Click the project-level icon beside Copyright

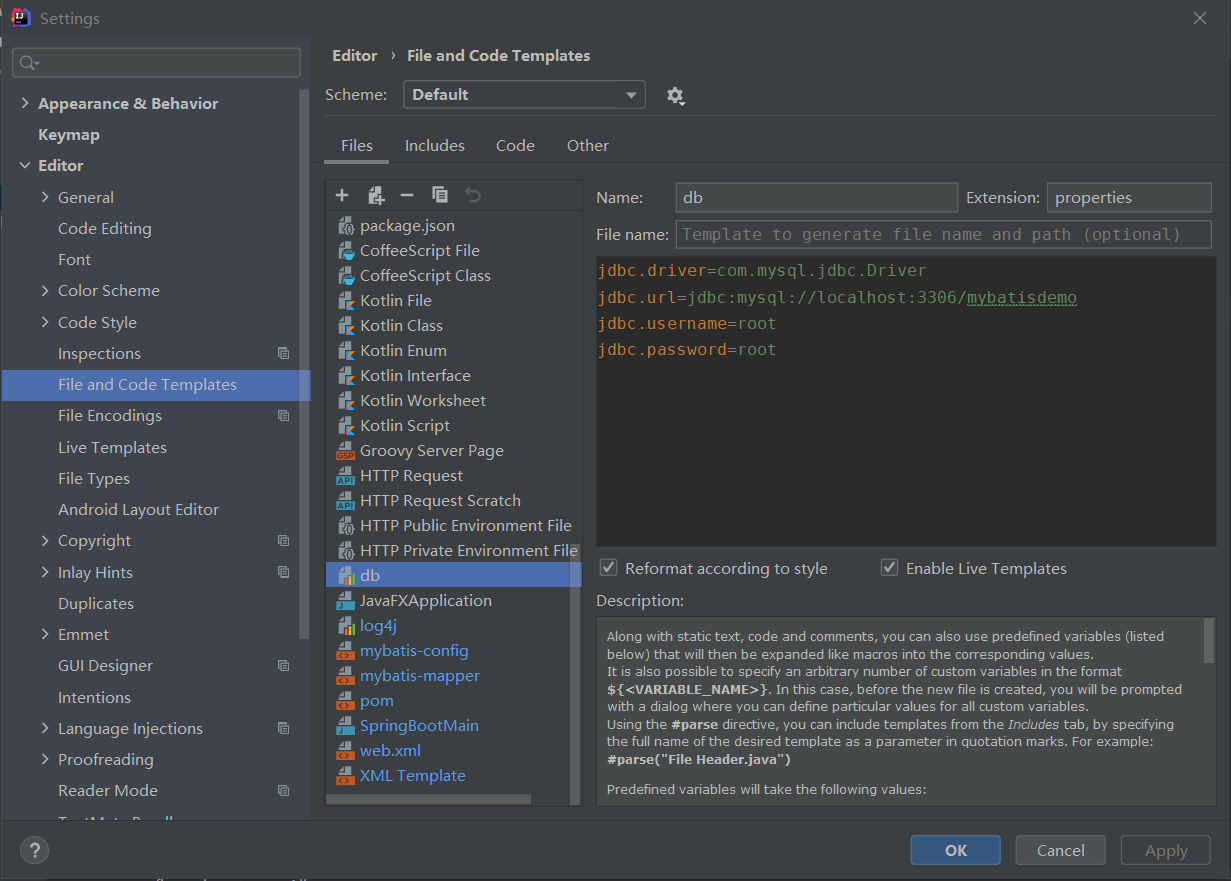[283, 540]
